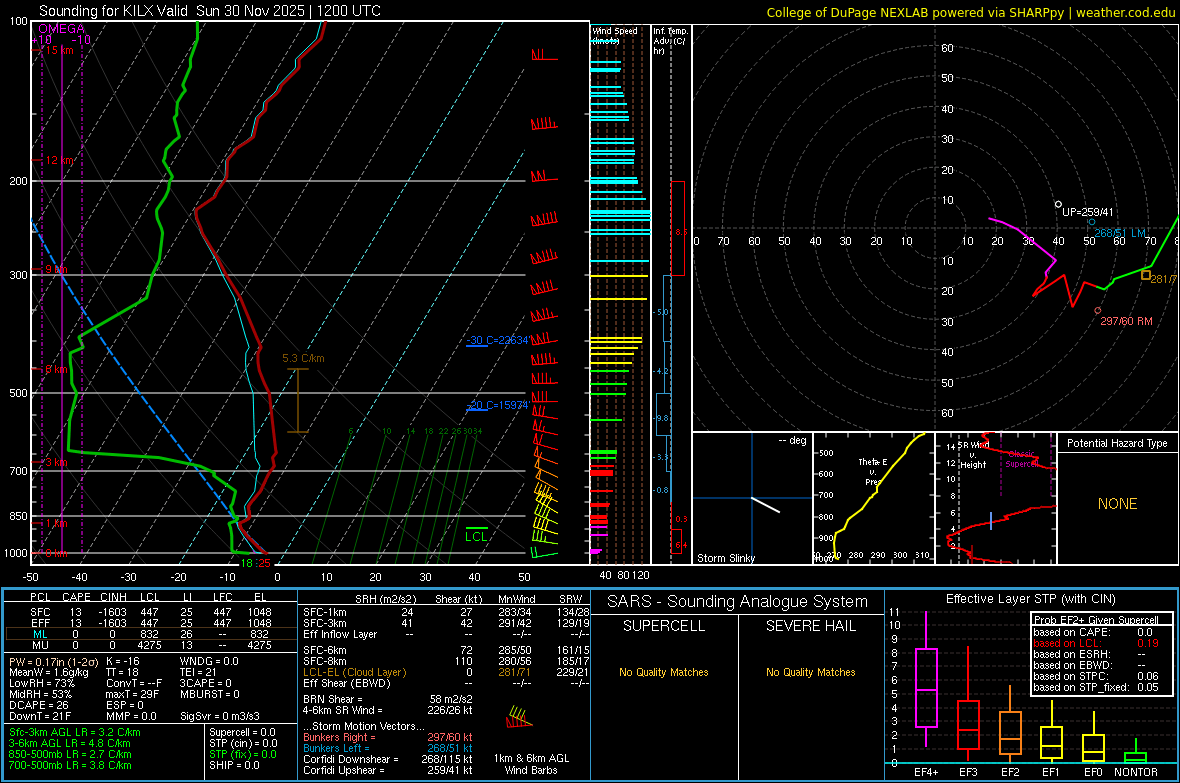
Task: Select the 6 km height marker
Action: coord(56,370)
